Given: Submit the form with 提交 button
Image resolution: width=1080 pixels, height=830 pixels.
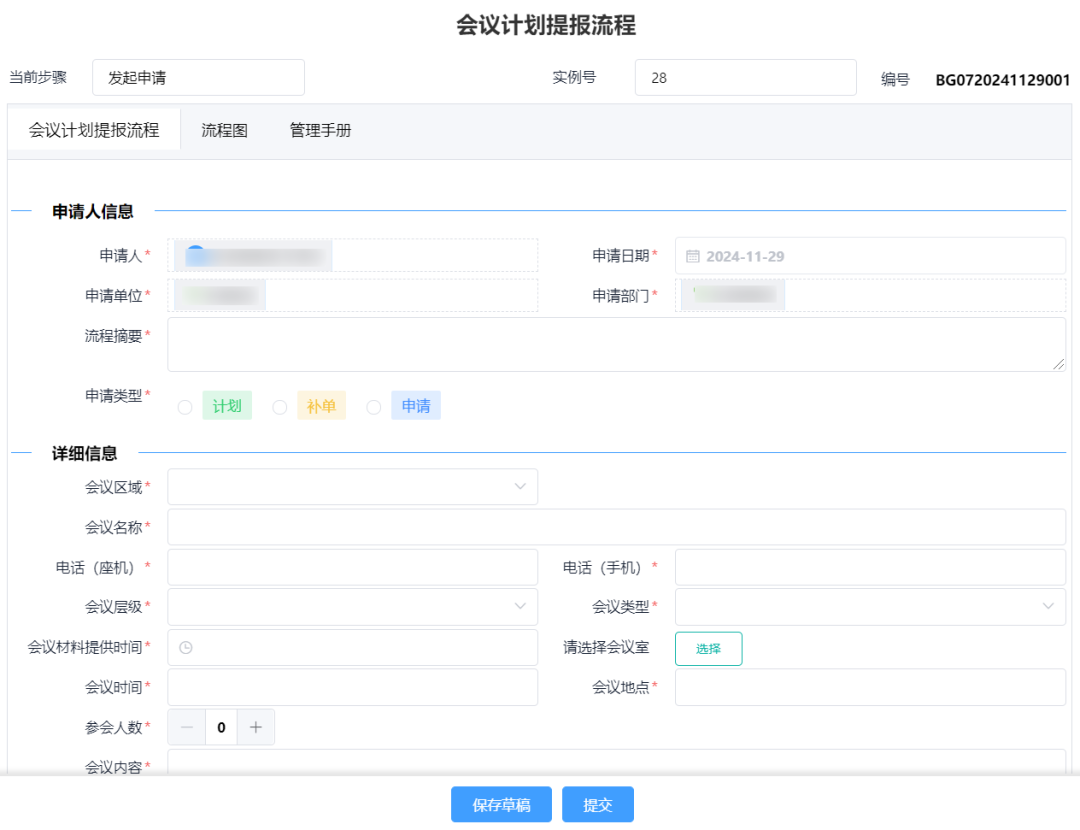Looking at the screenshot, I should click(598, 805).
